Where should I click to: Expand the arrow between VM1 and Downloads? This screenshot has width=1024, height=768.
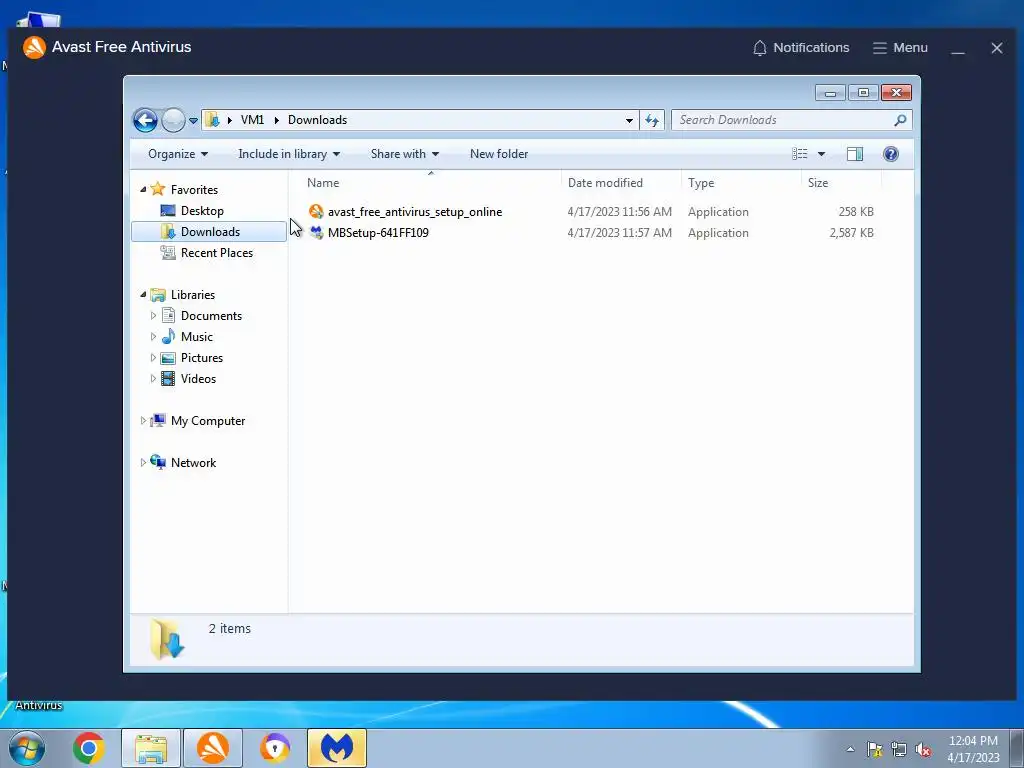(x=276, y=120)
